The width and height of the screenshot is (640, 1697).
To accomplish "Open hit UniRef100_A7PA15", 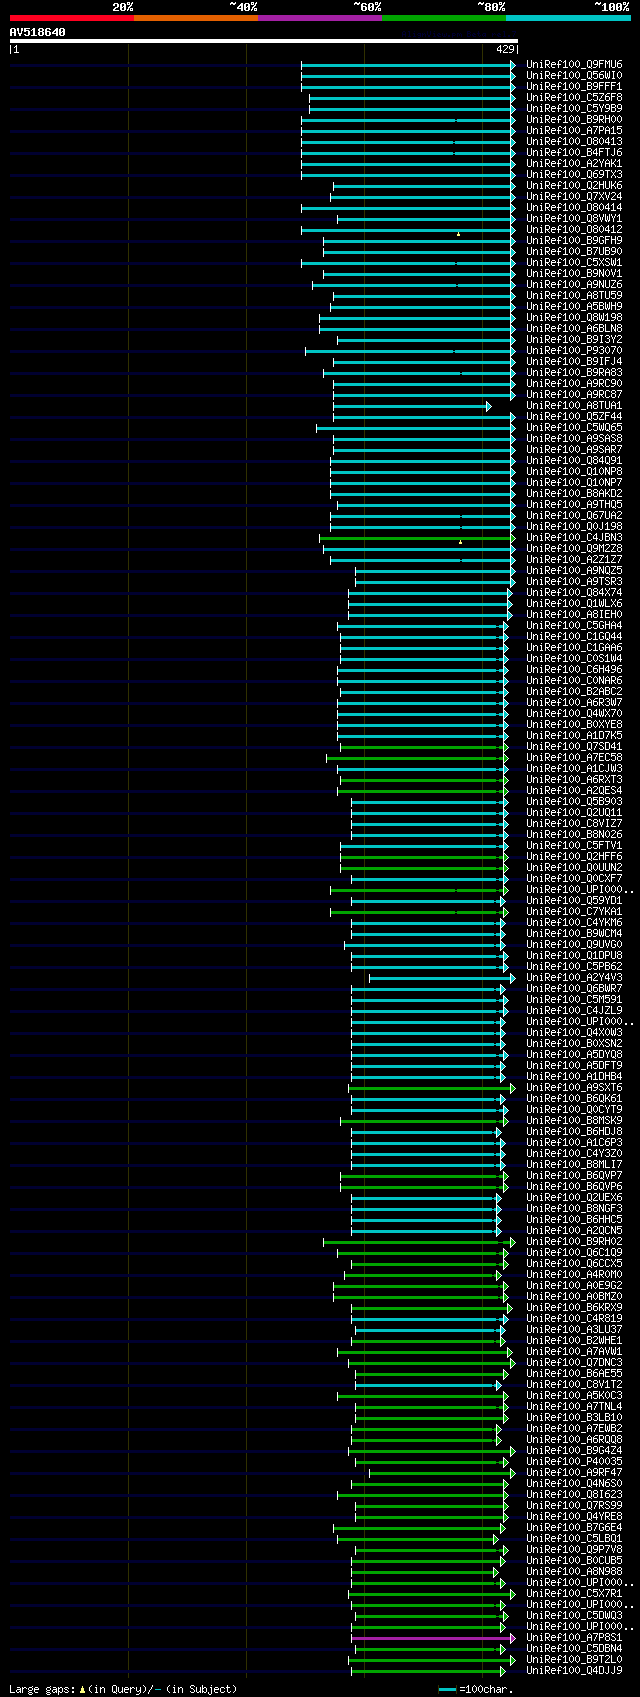I will [x=574, y=131].
